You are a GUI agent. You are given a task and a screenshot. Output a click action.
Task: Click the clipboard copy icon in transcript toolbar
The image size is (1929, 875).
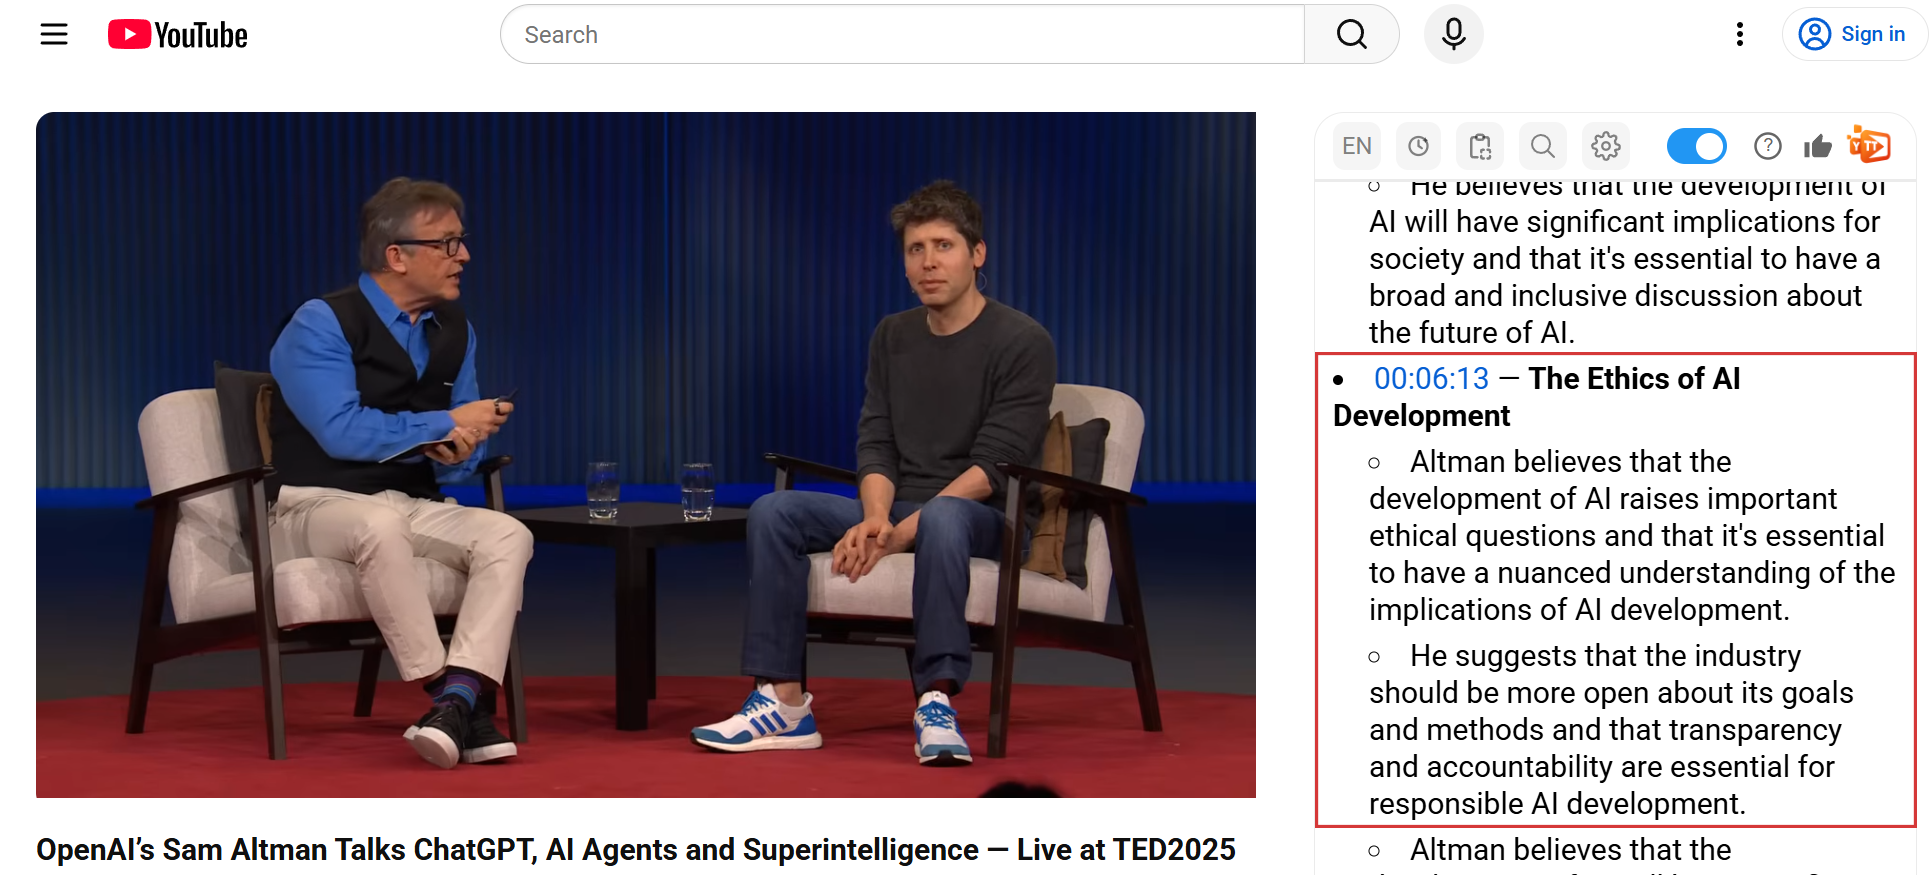(1480, 147)
